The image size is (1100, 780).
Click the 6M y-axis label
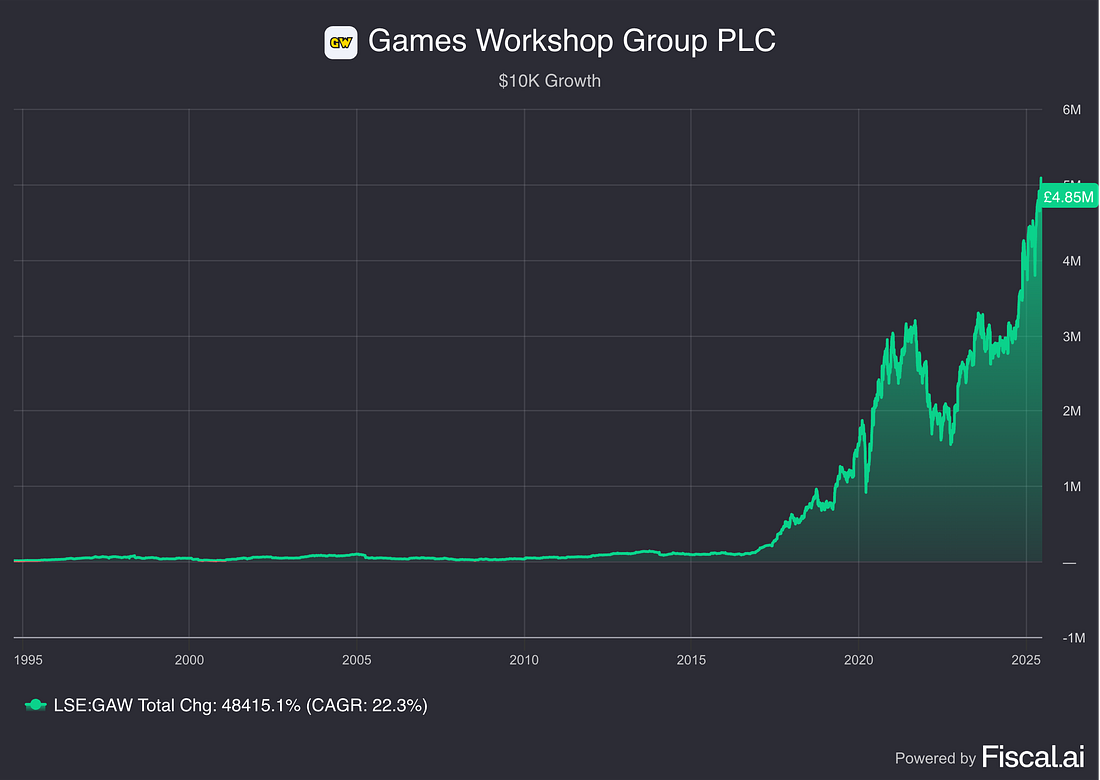[x=1071, y=110]
